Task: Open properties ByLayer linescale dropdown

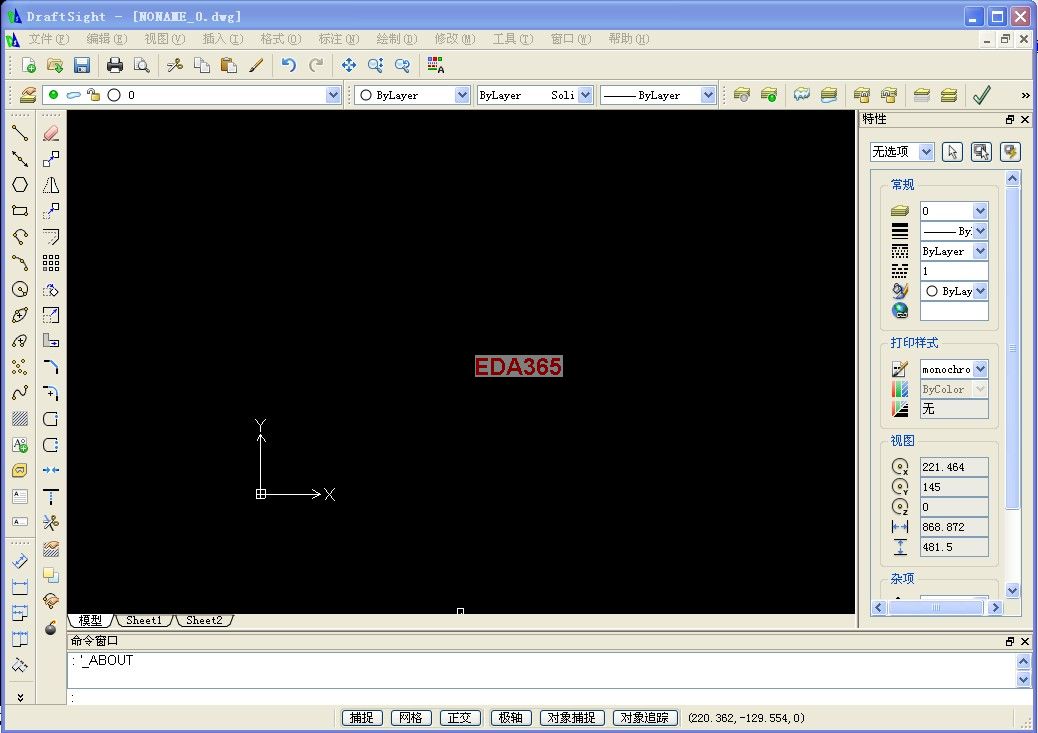Action: click(x=980, y=251)
